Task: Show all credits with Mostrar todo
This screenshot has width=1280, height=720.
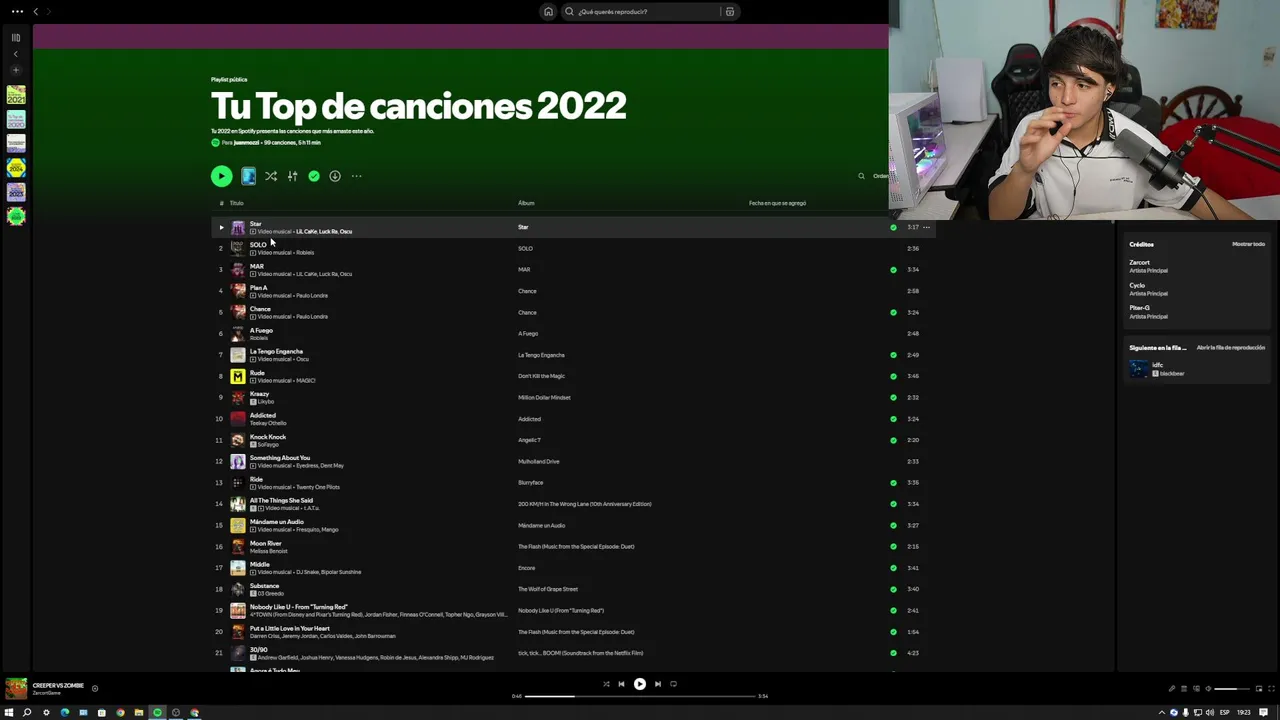Action: (1248, 244)
